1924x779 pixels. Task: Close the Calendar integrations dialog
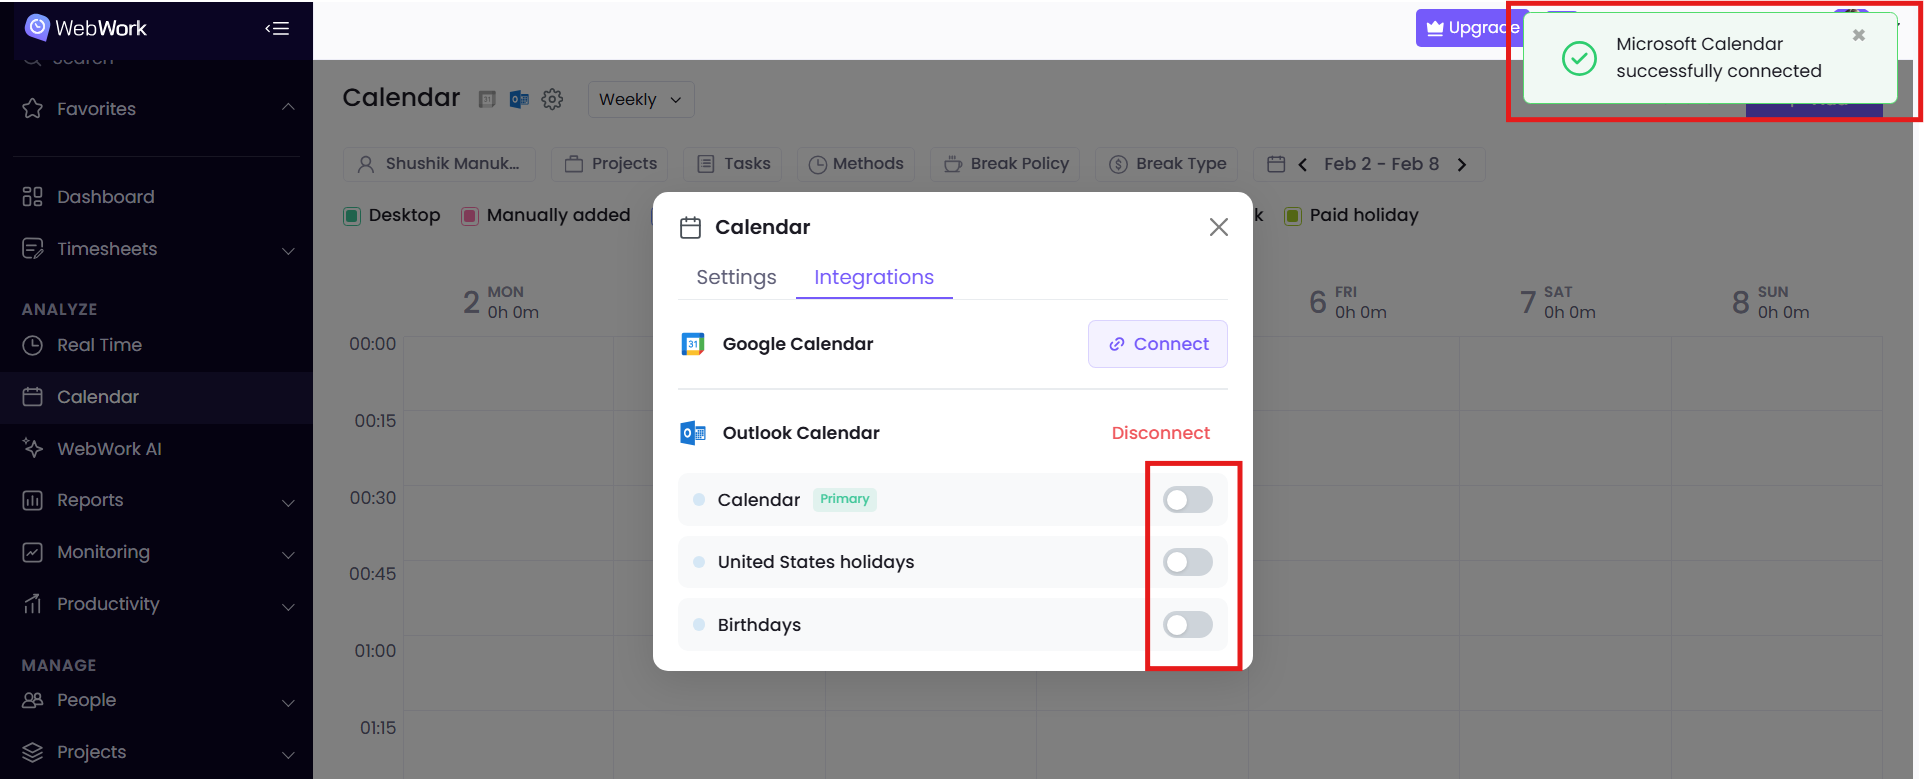(1218, 227)
